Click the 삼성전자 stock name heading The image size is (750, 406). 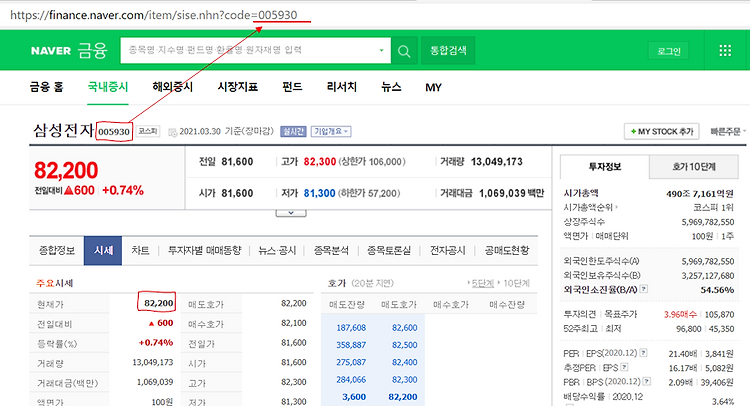coord(64,131)
